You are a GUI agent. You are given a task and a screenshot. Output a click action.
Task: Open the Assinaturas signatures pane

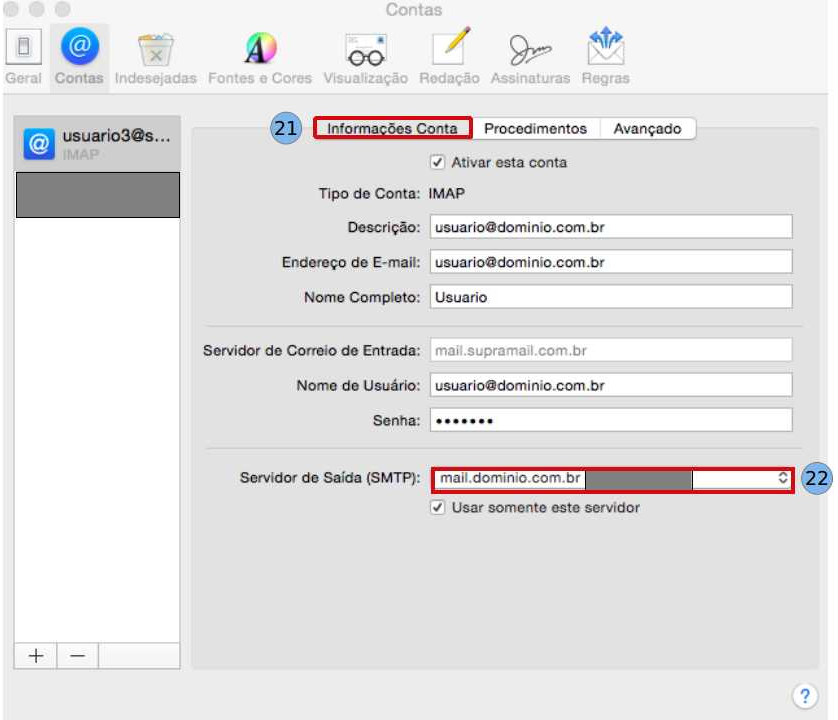pos(530,56)
